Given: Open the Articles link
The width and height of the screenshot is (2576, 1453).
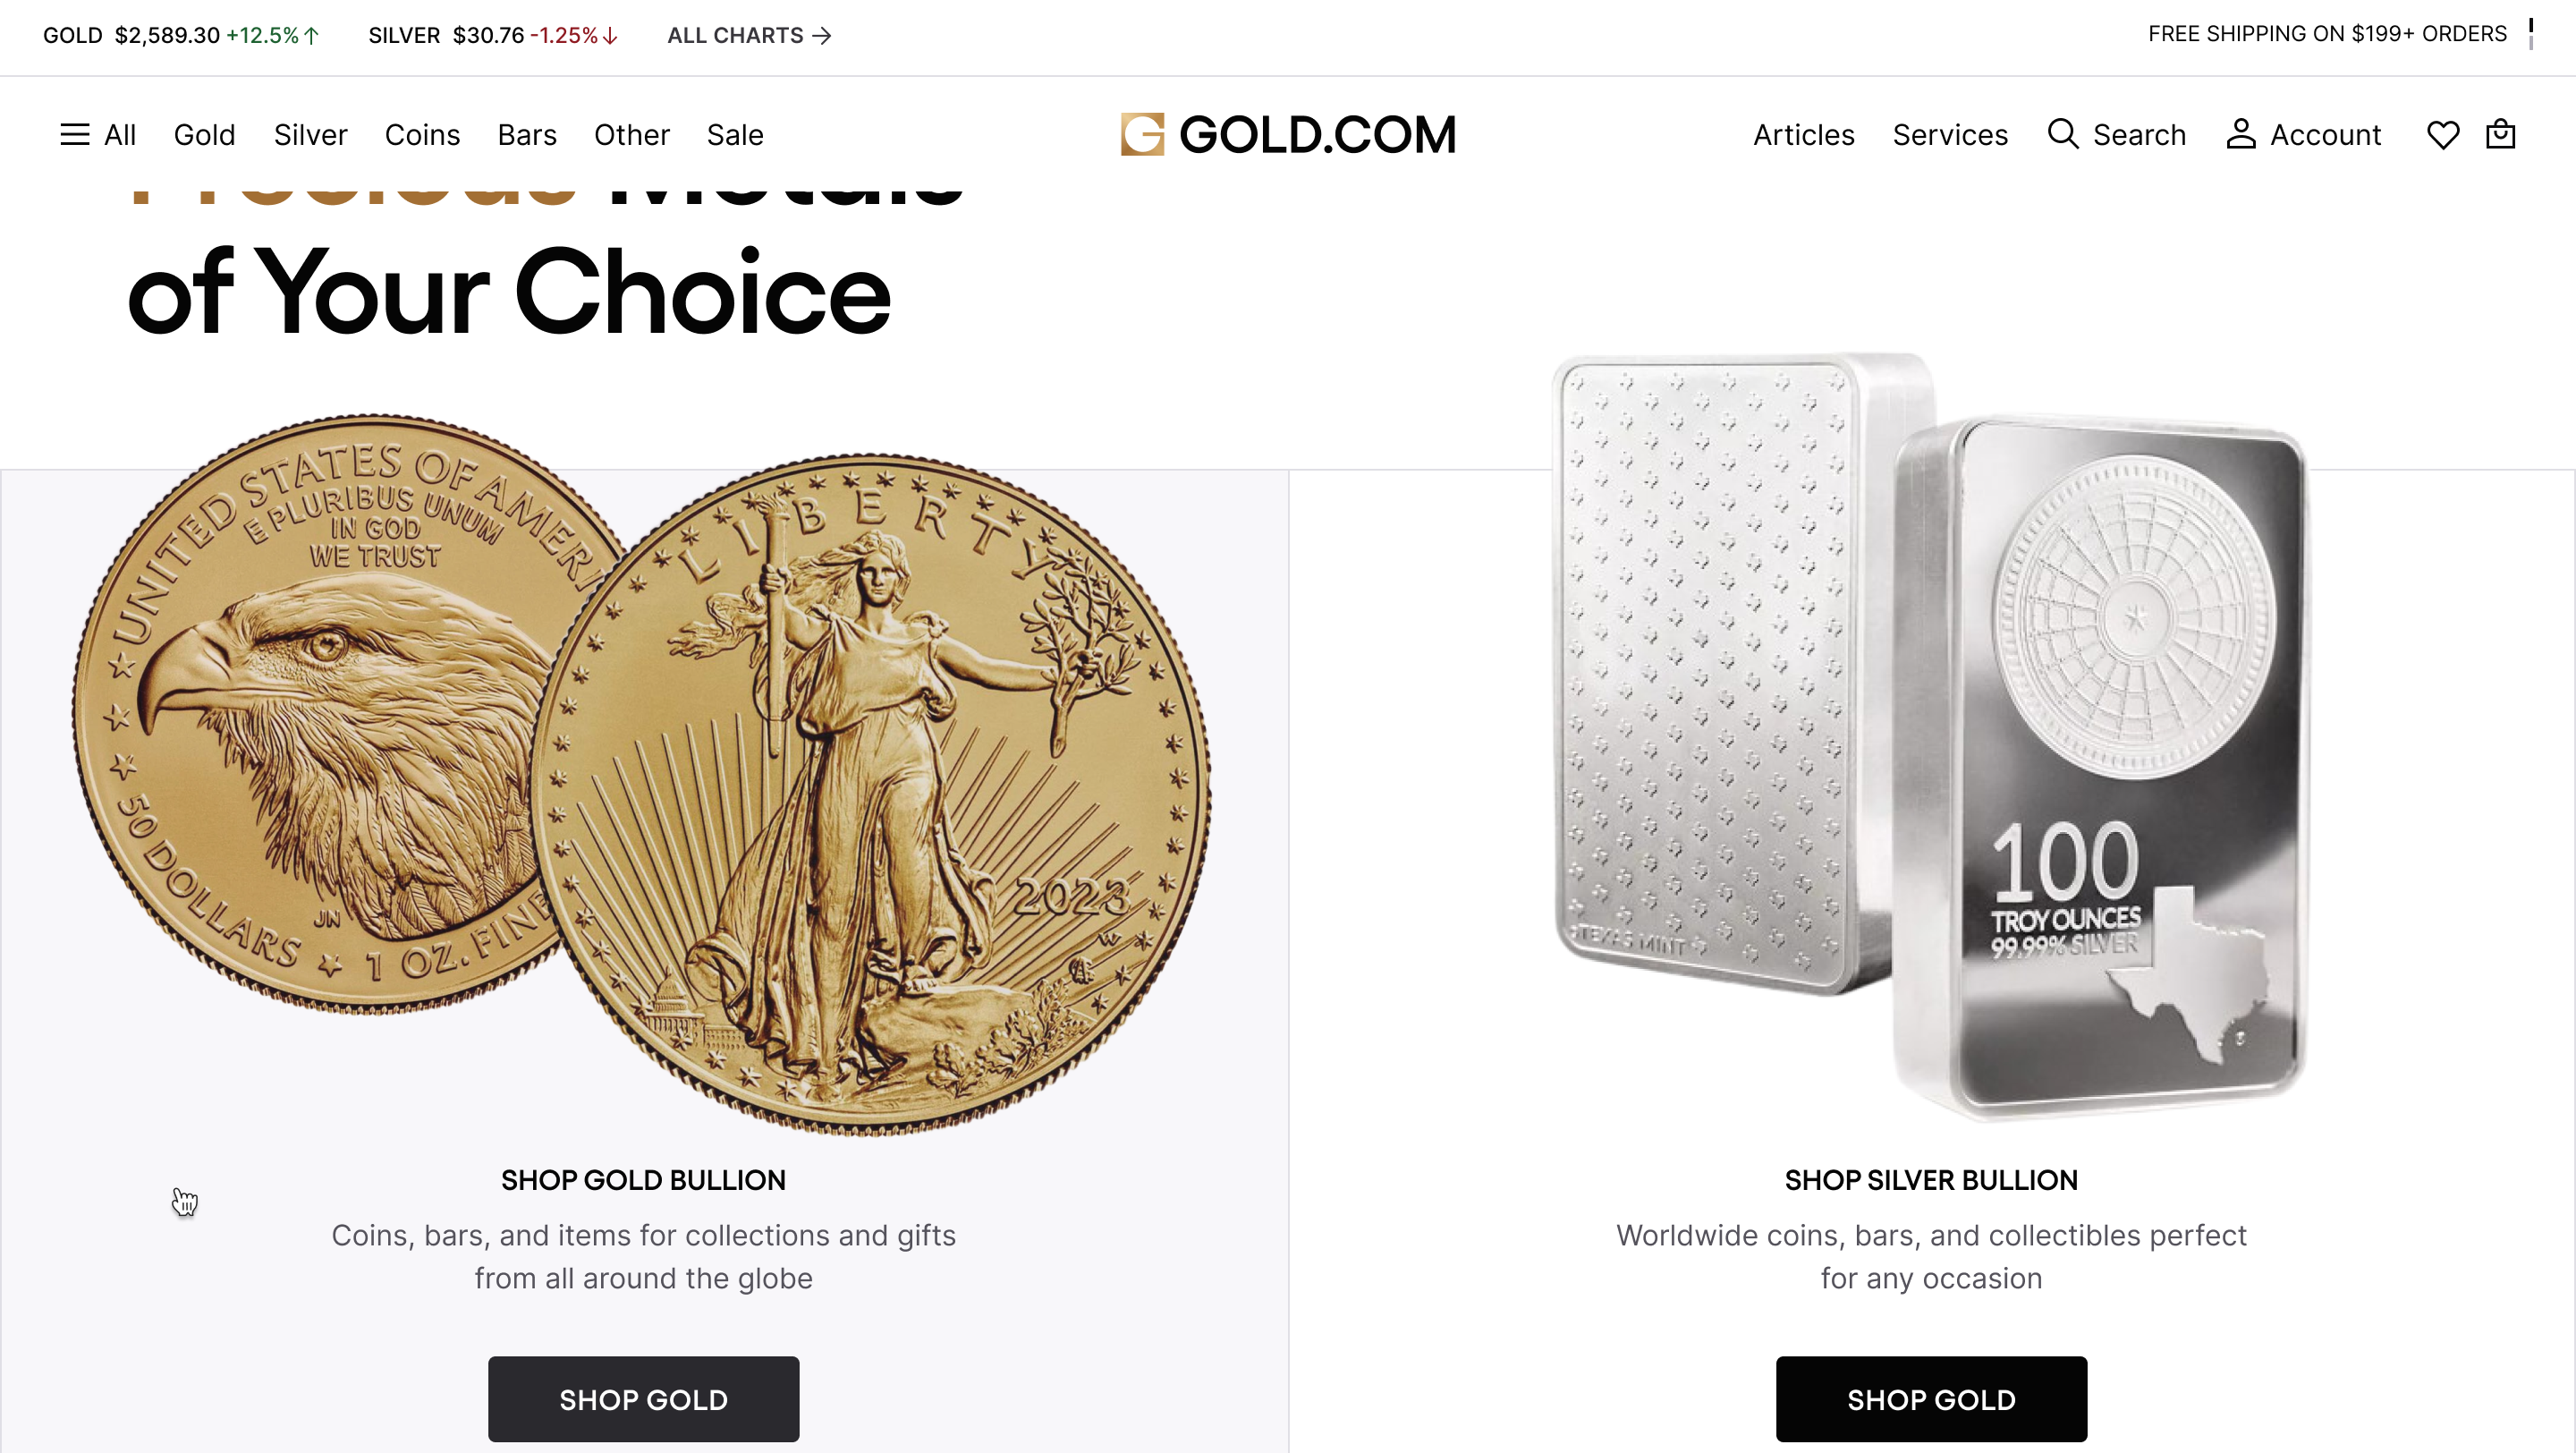Looking at the screenshot, I should [1803, 135].
